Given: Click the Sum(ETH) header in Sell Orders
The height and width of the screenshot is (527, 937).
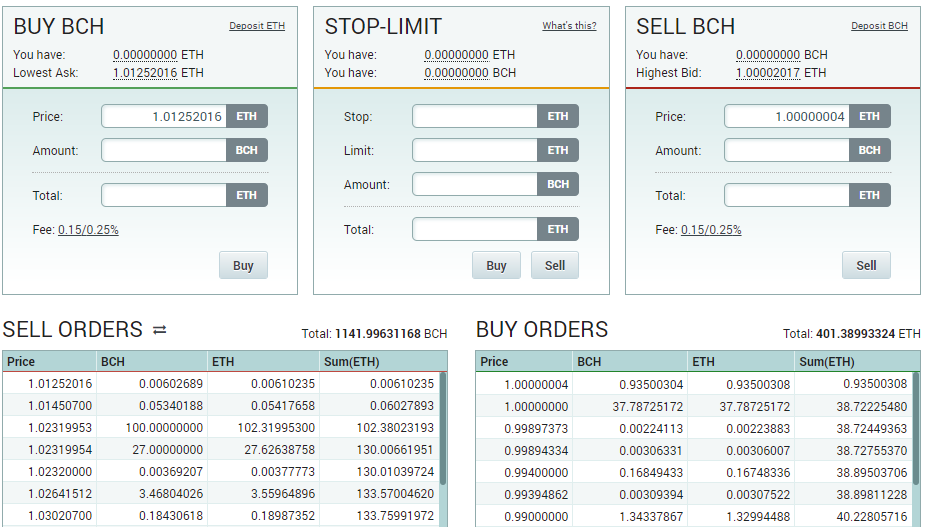Looking at the screenshot, I should tap(383, 361).
